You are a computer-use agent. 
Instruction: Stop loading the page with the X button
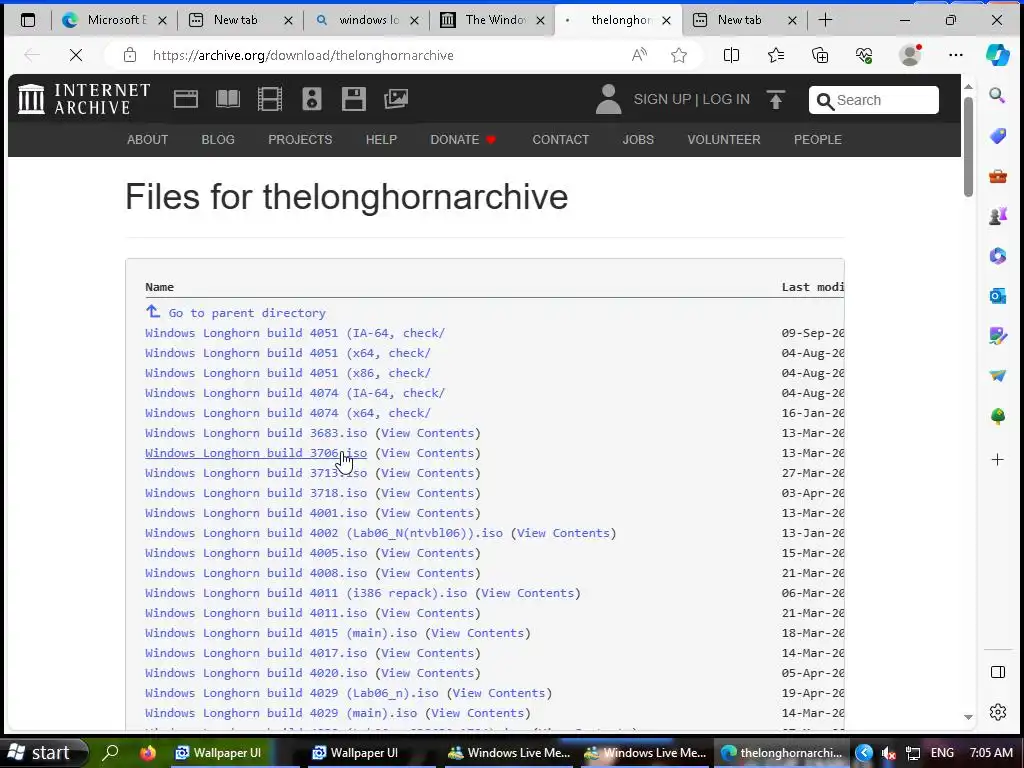pyautogui.click(x=76, y=56)
